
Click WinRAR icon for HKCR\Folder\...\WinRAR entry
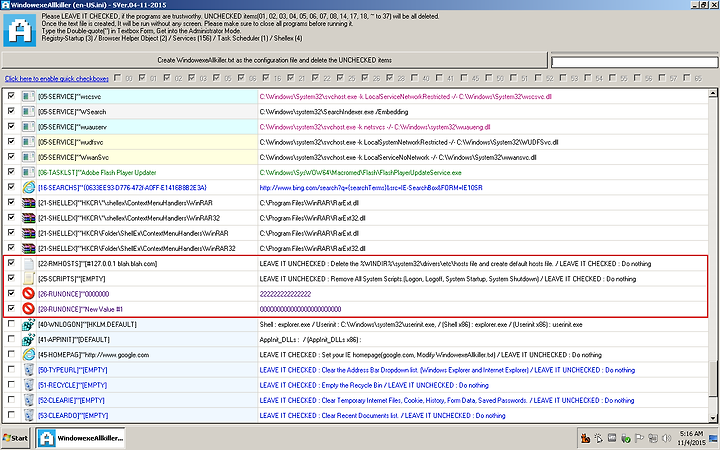point(28,233)
